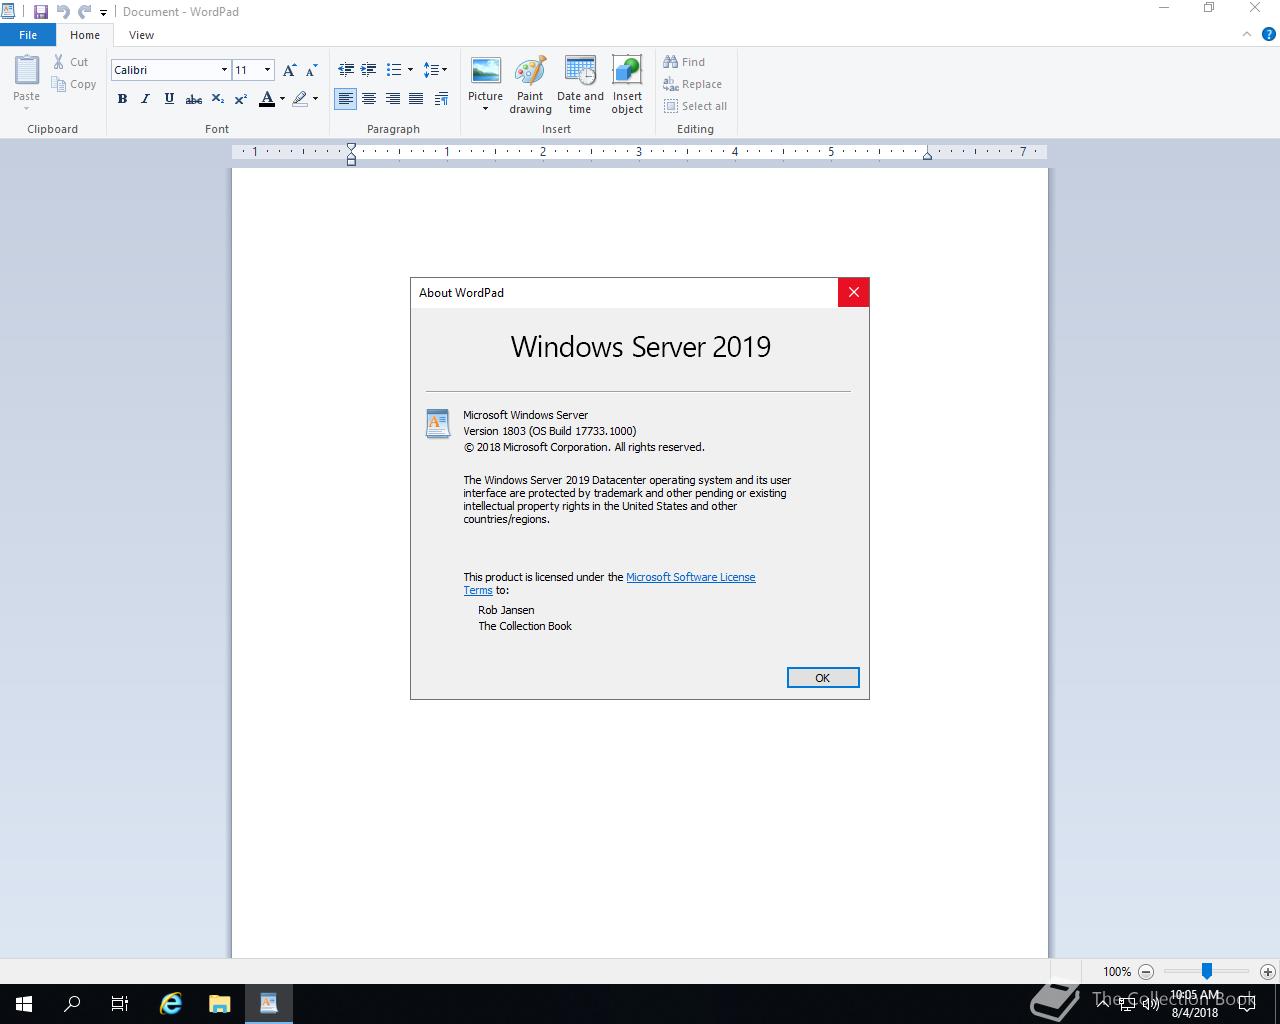Click OK in the About WordPad dialog
This screenshot has width=1280, height=1024.
click(823, 678)
